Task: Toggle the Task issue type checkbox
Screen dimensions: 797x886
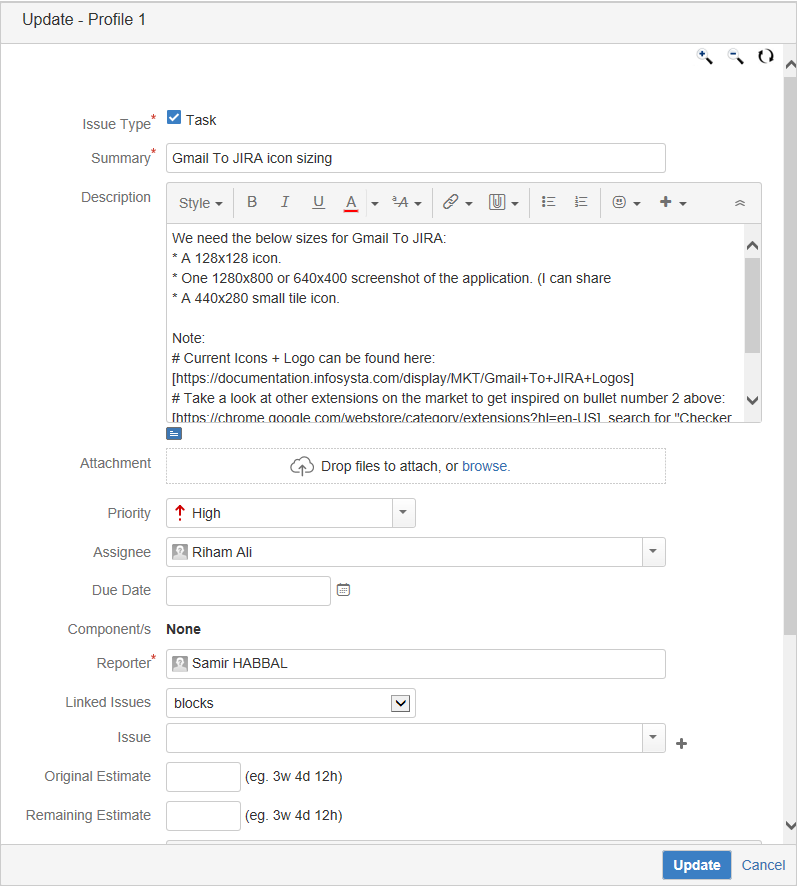Action: click(174, 118)
